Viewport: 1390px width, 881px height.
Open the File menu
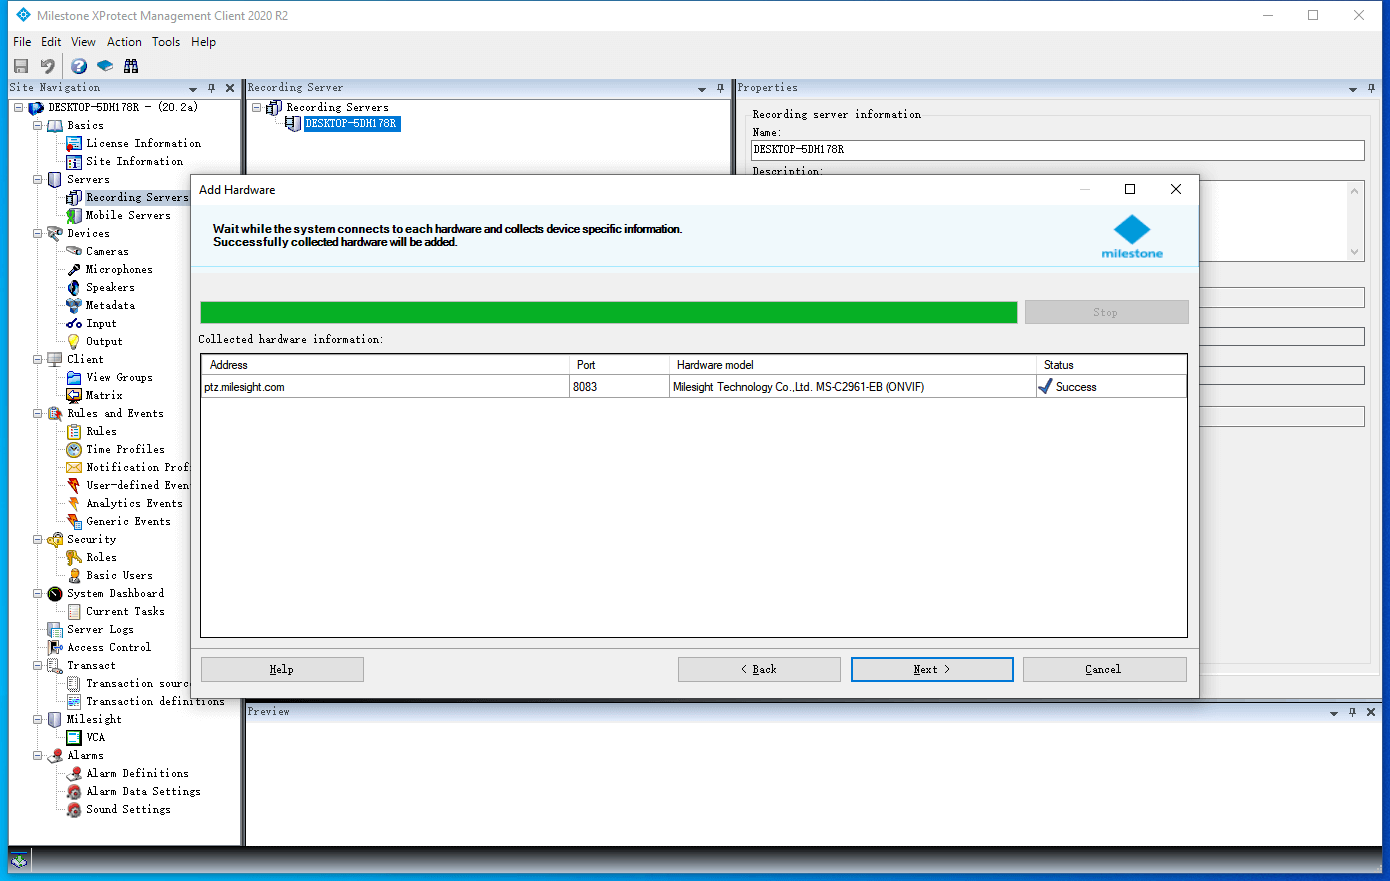[x=22, y=42]
